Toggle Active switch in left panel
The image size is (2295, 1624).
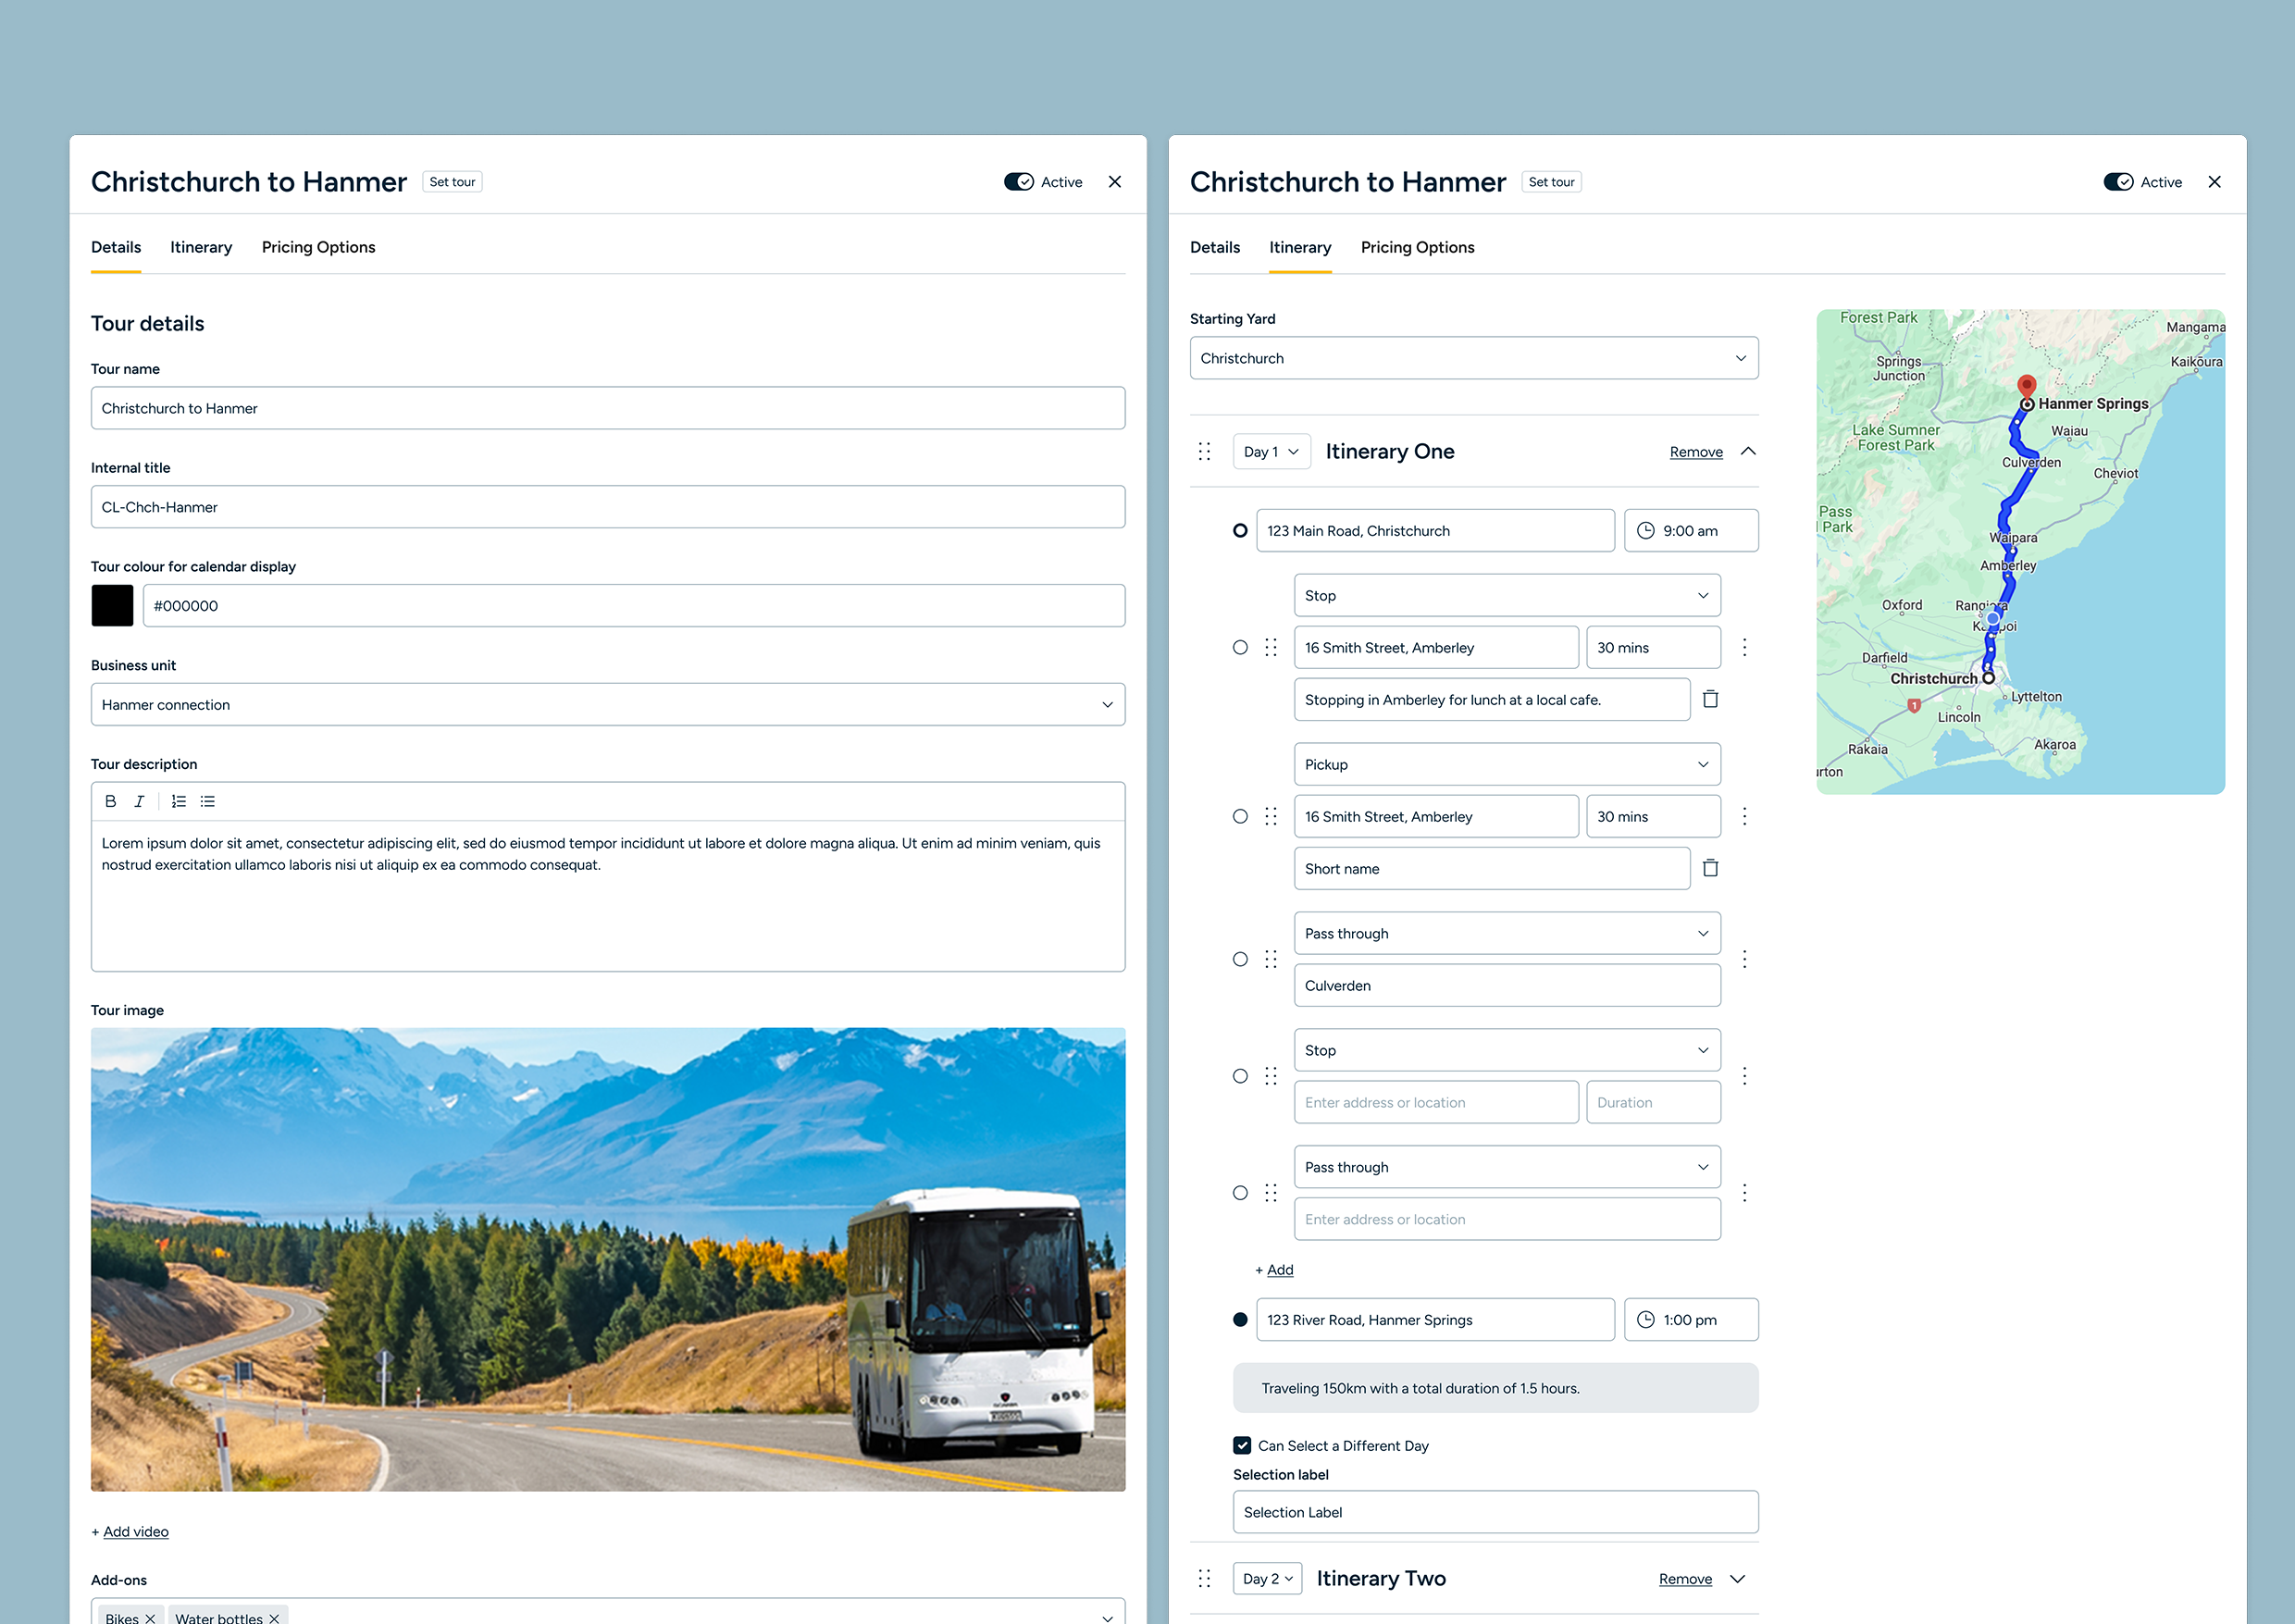click(1019, 182)
